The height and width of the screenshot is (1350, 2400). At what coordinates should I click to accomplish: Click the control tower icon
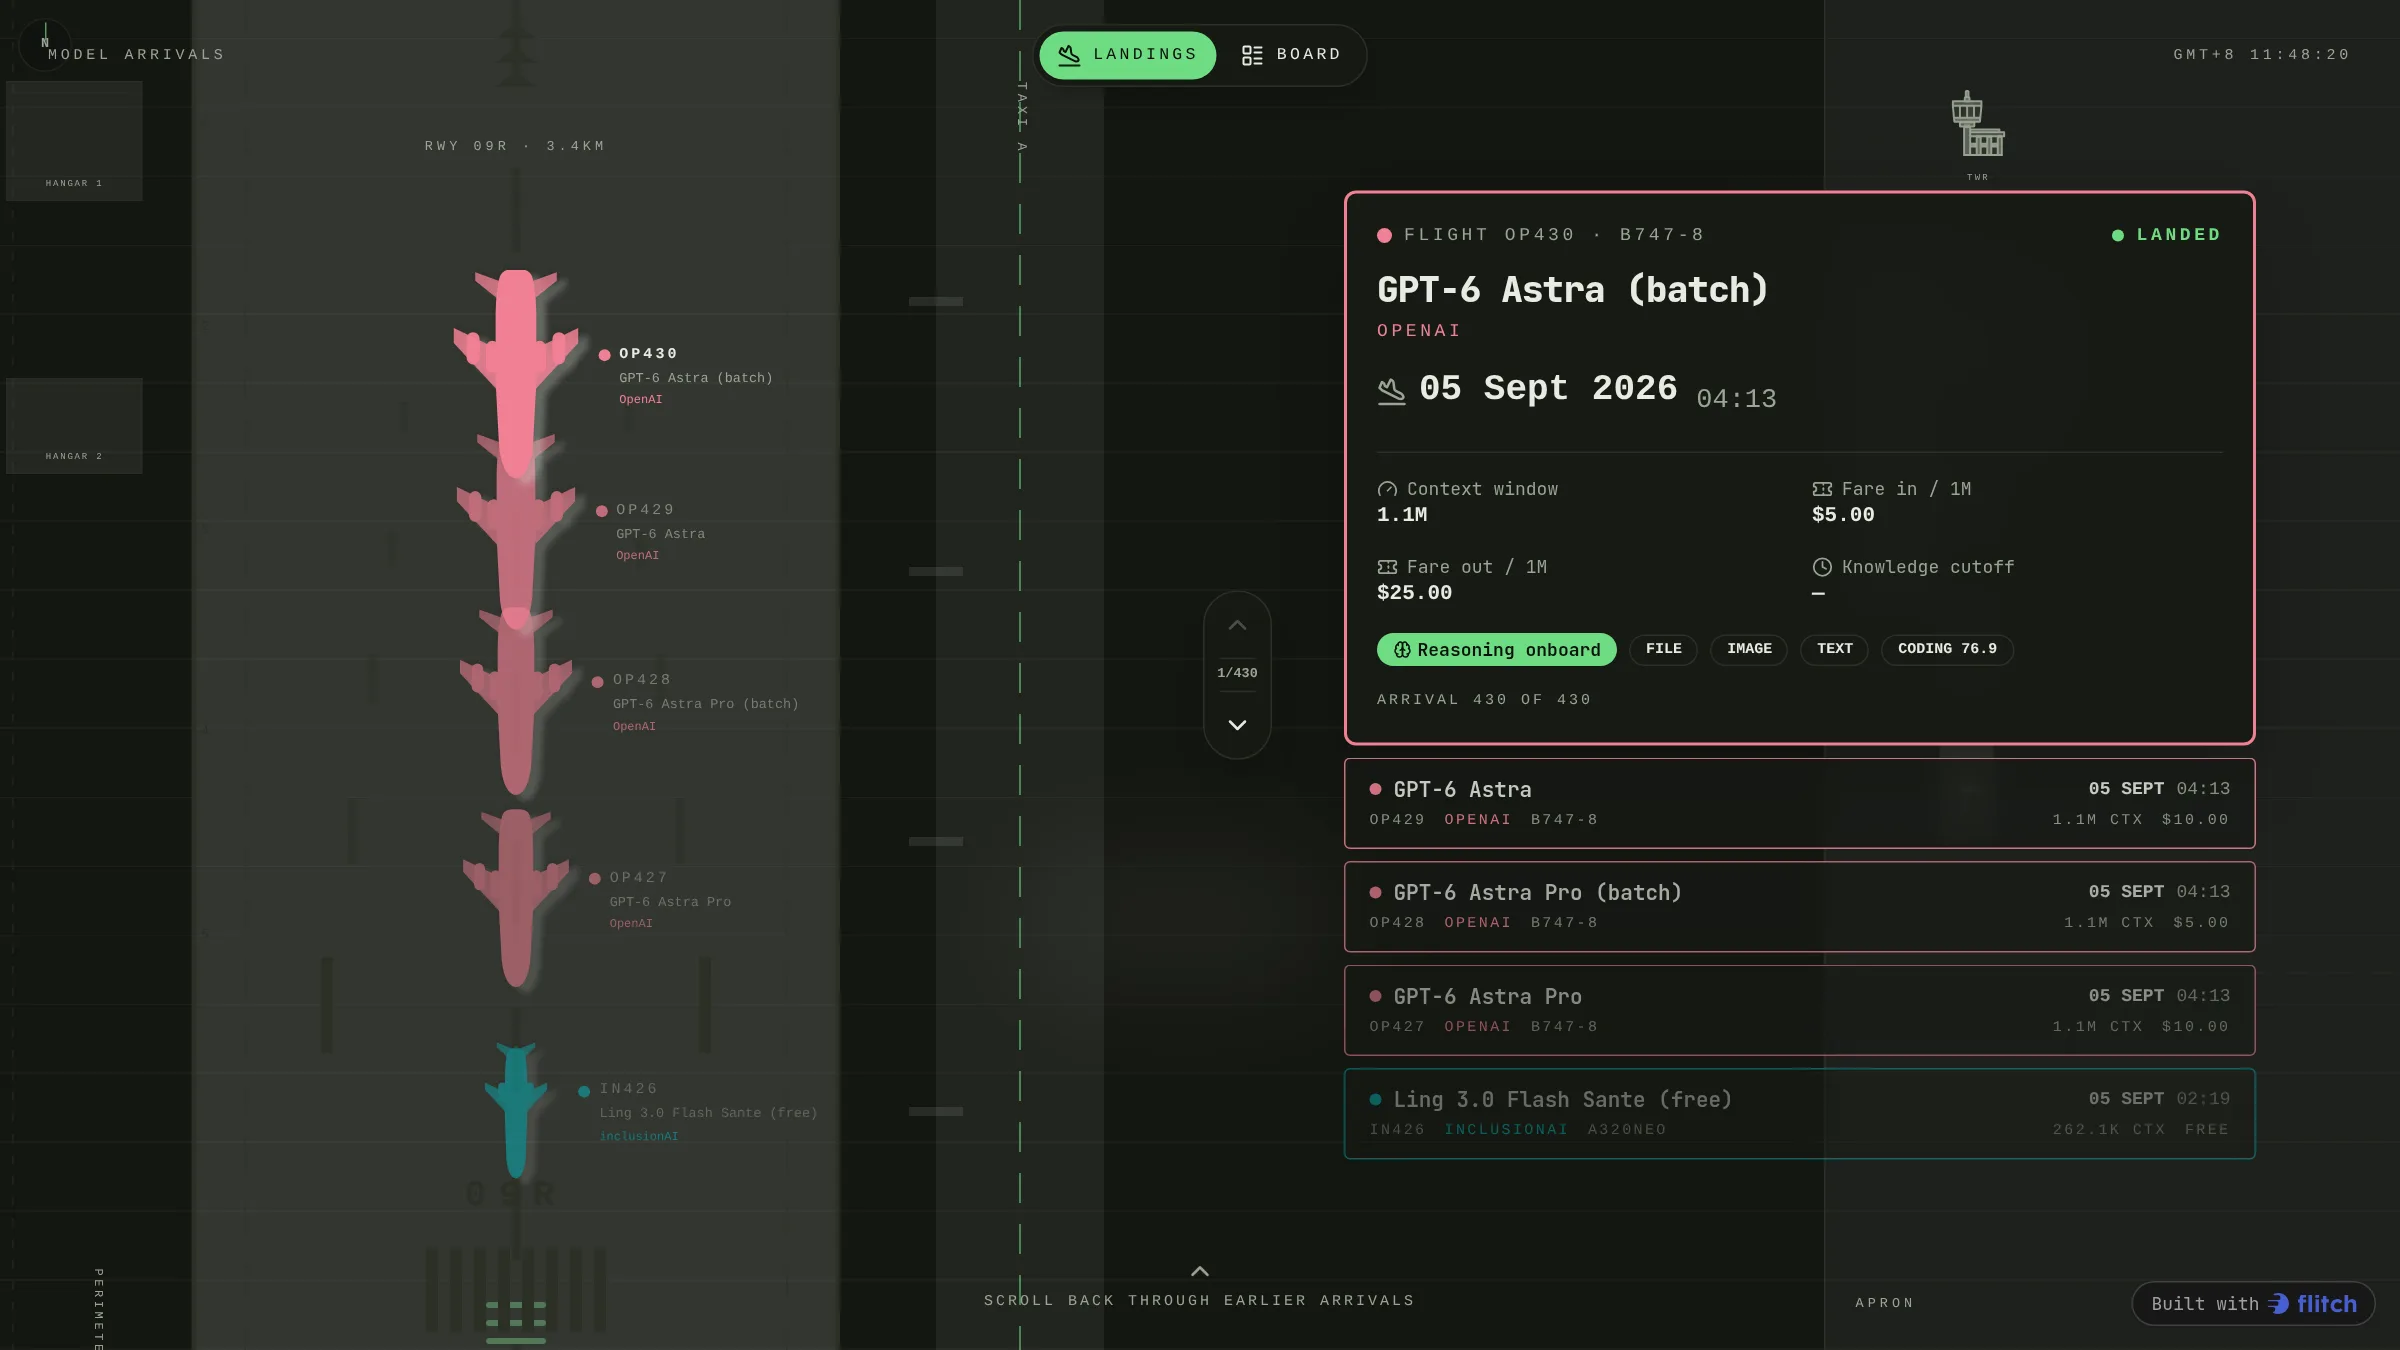point(1977,124)
